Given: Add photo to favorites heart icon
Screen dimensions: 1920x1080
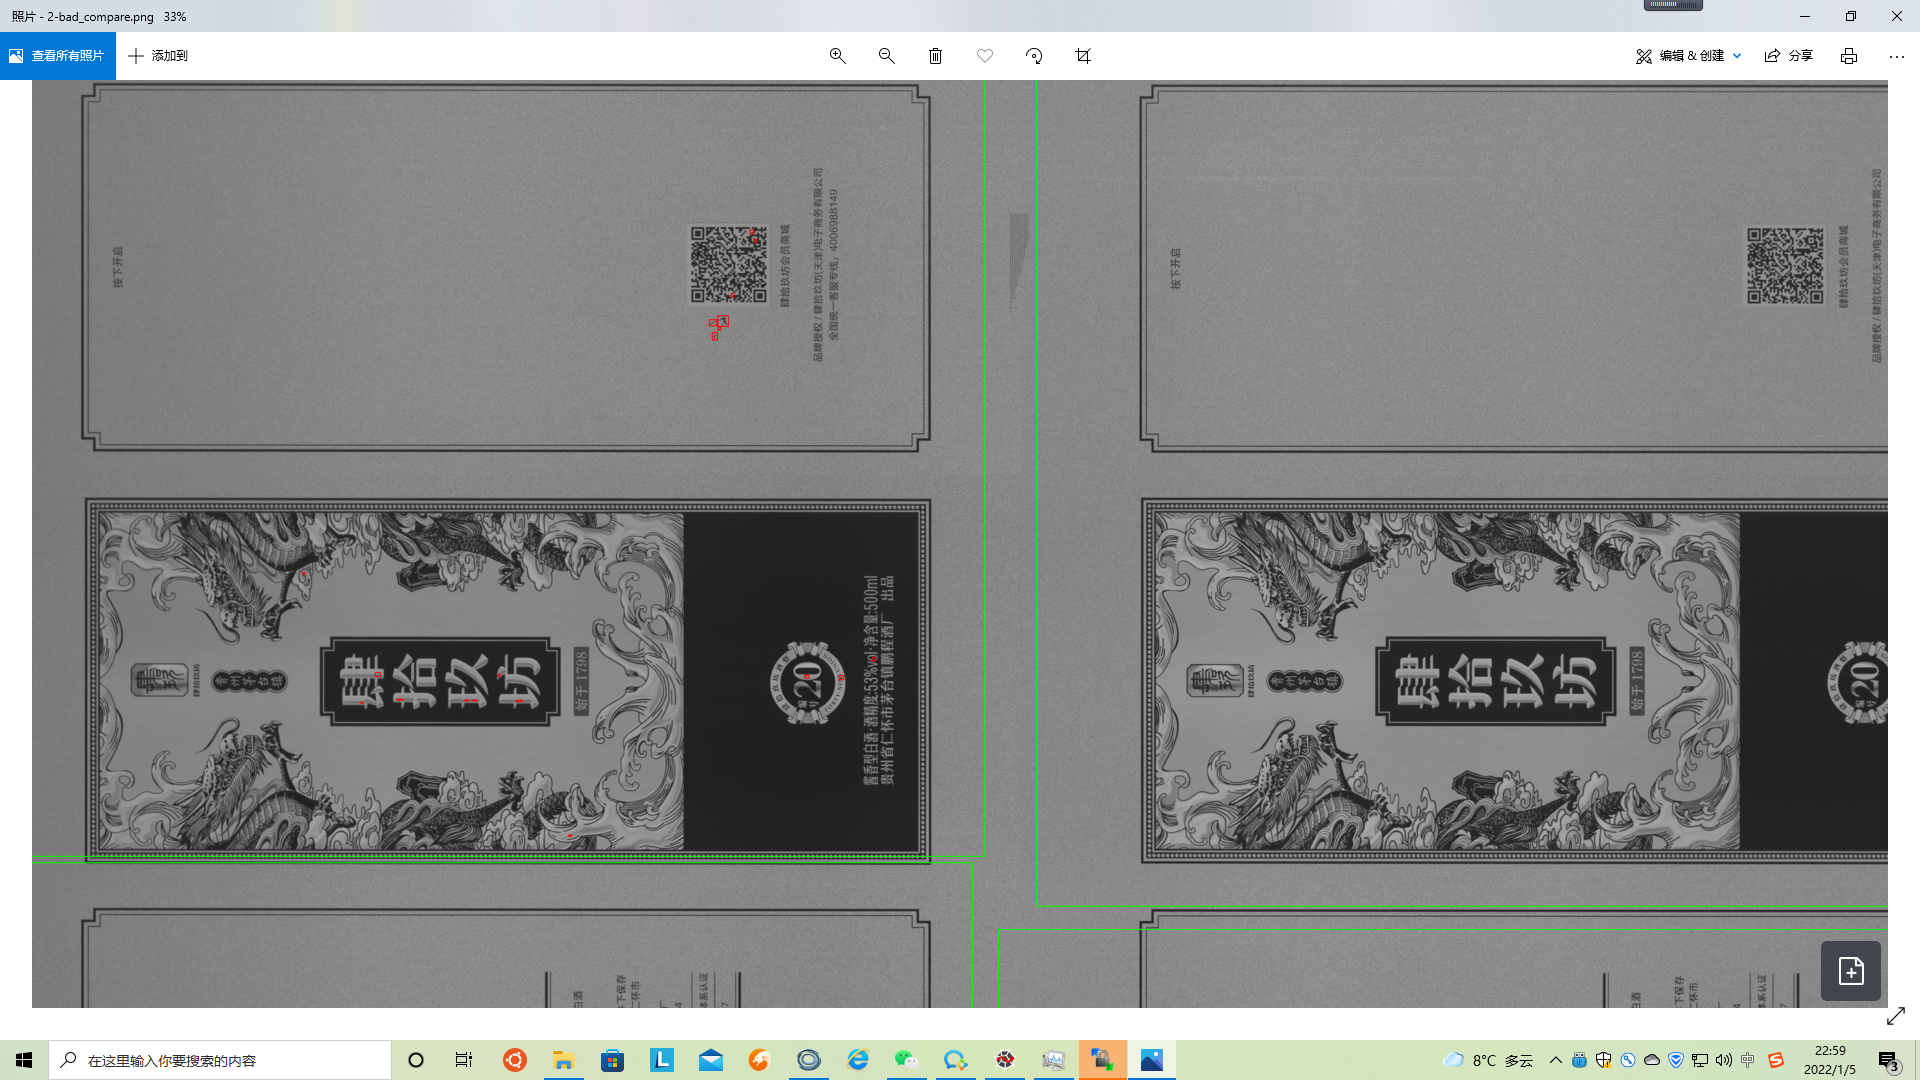Looking at the screenshot, I should point(985,56).
